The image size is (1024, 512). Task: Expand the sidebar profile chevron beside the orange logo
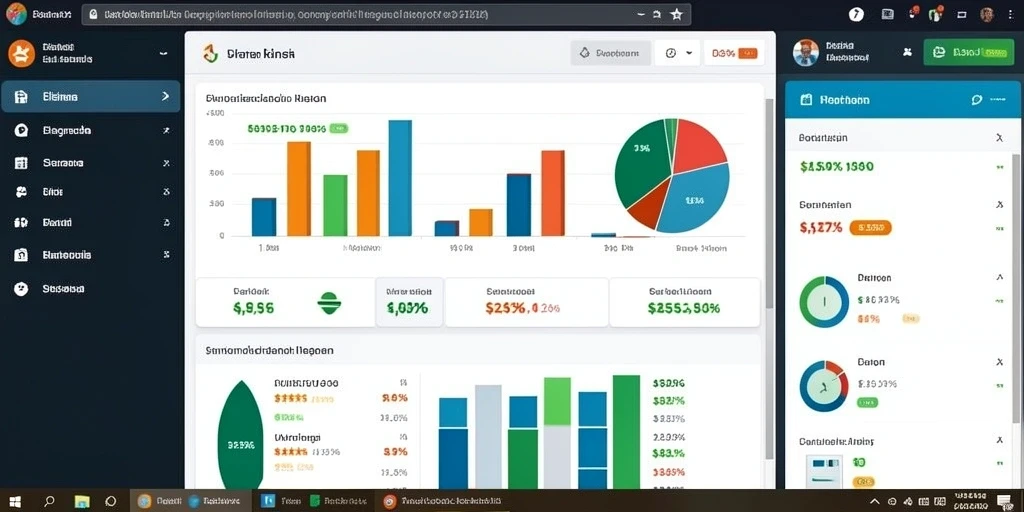(163, 54)
